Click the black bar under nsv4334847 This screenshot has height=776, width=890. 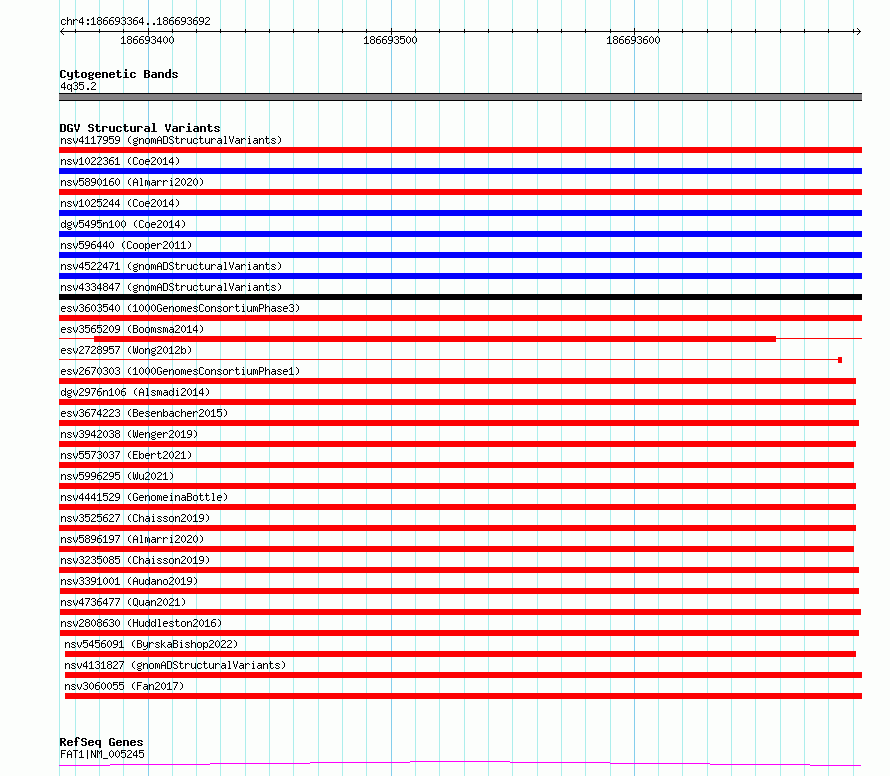click(460, 297)
